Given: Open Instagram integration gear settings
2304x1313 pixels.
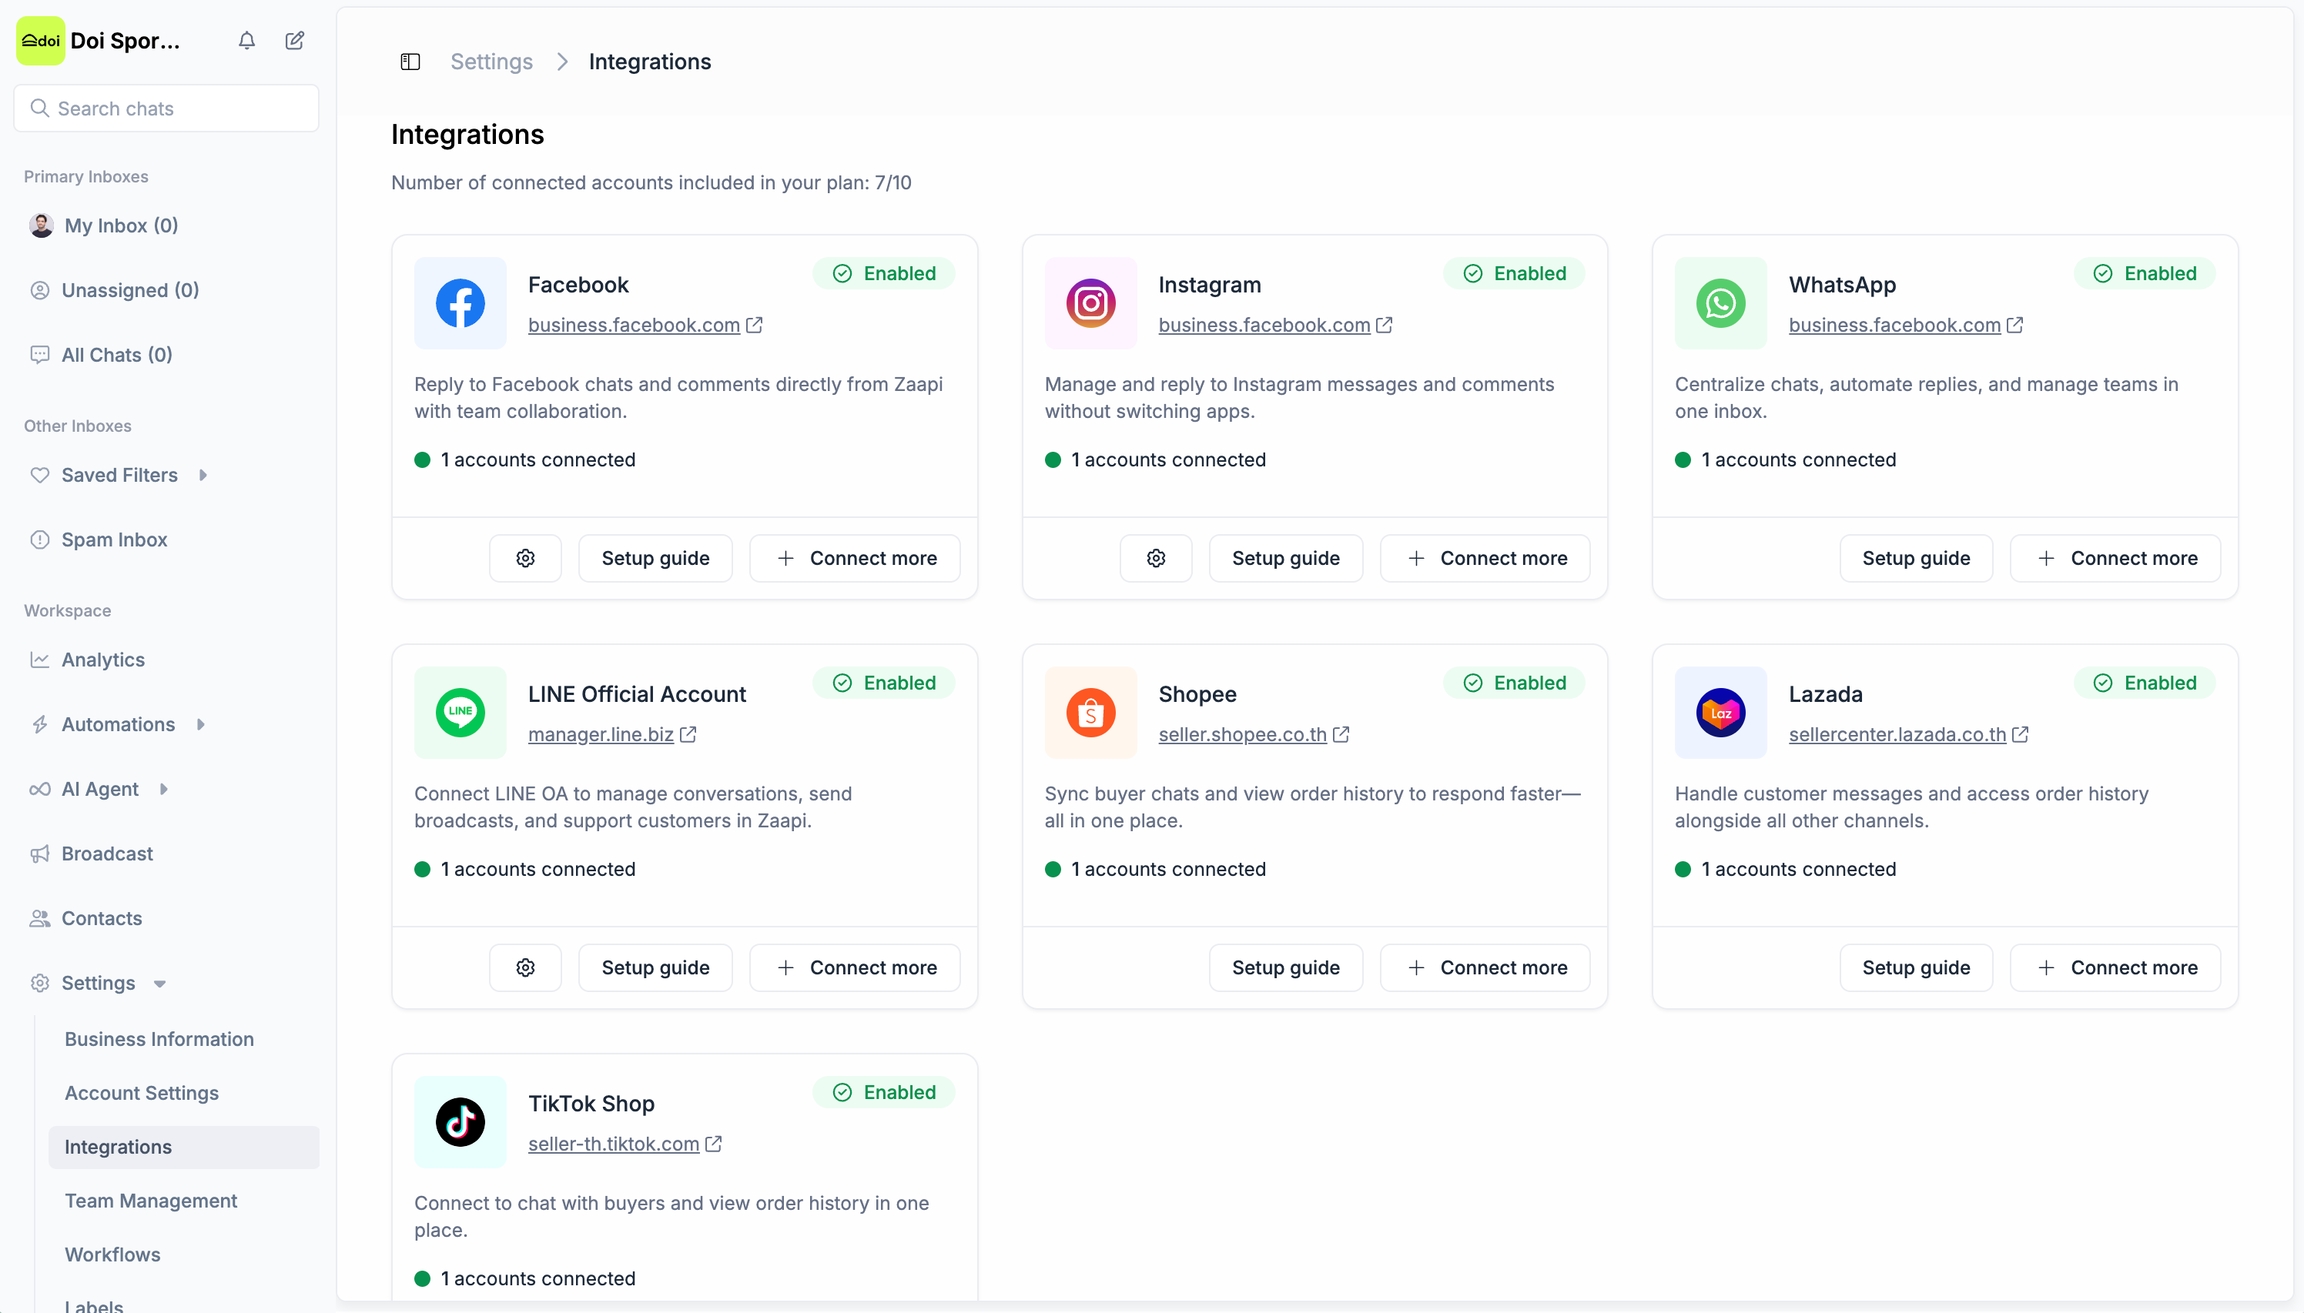Looking at the screenshot, I should (x=1156, y=558).
